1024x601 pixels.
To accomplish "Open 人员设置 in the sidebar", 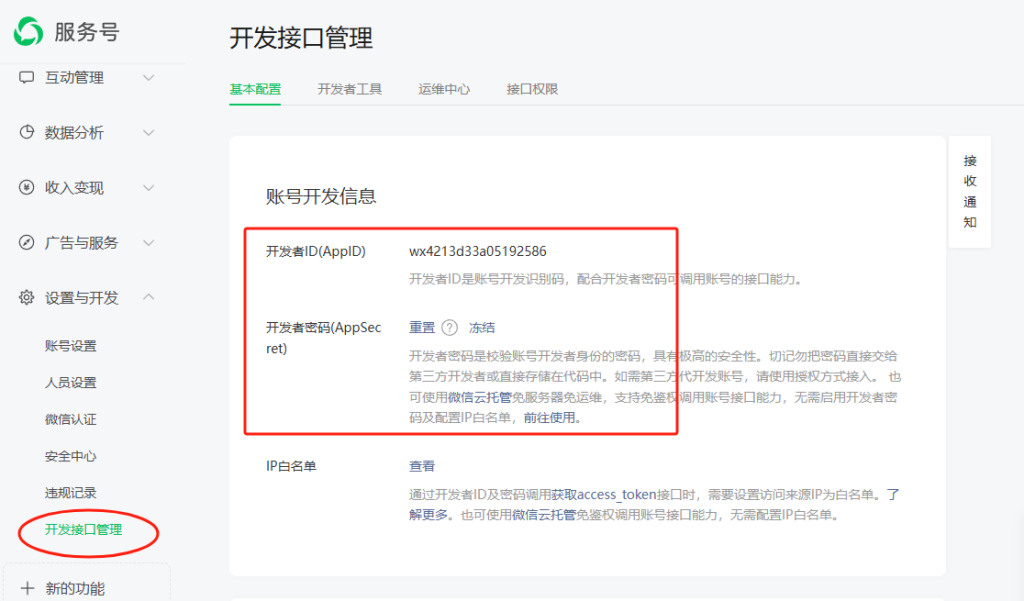I will (x=71, y=382).
